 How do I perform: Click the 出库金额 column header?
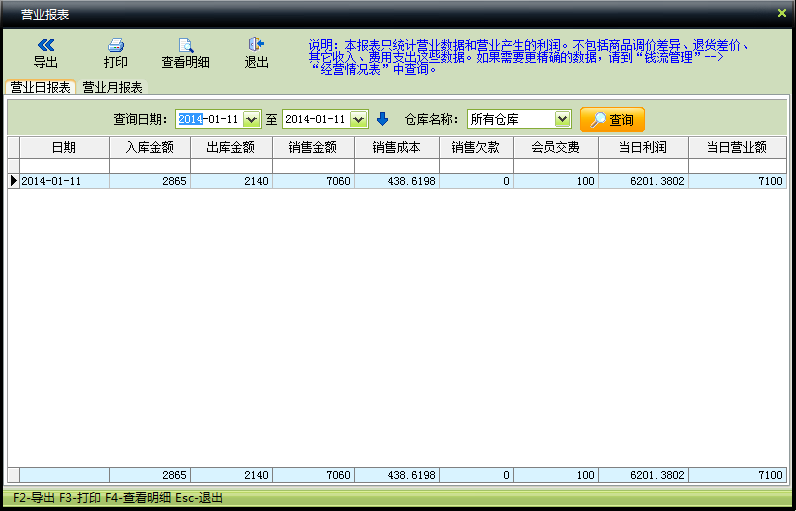[231, 148]
